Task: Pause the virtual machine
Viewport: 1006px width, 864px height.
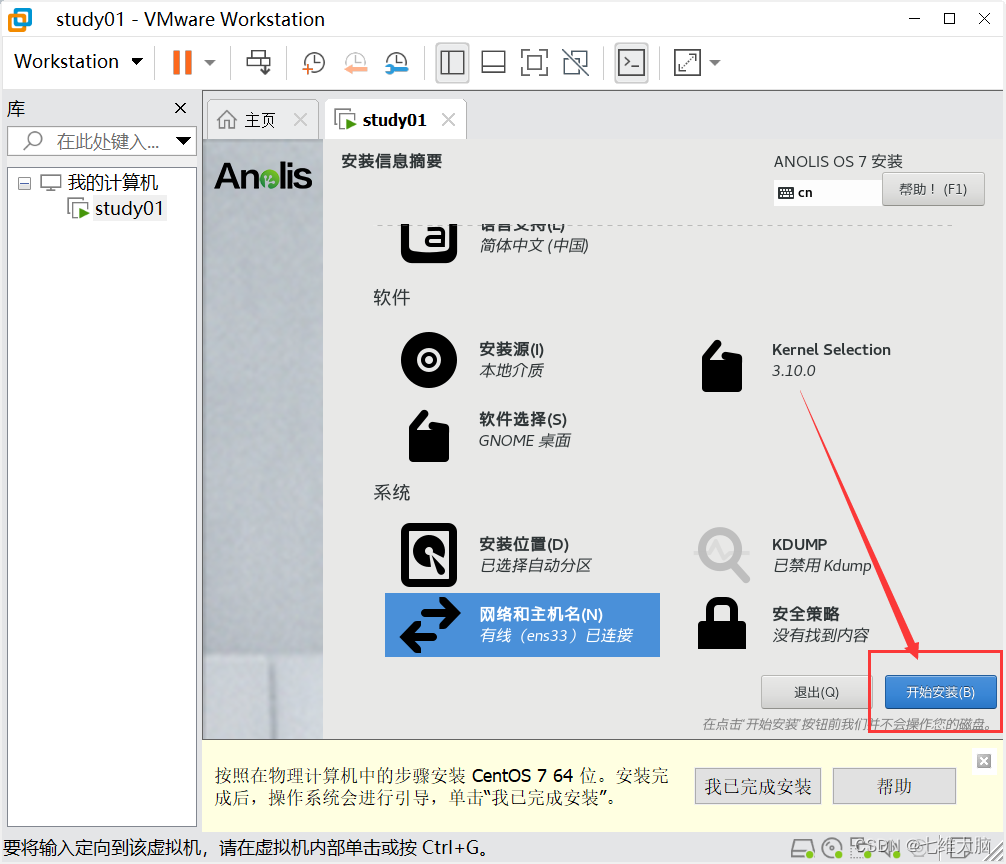Action: click(x=182, y=62)
